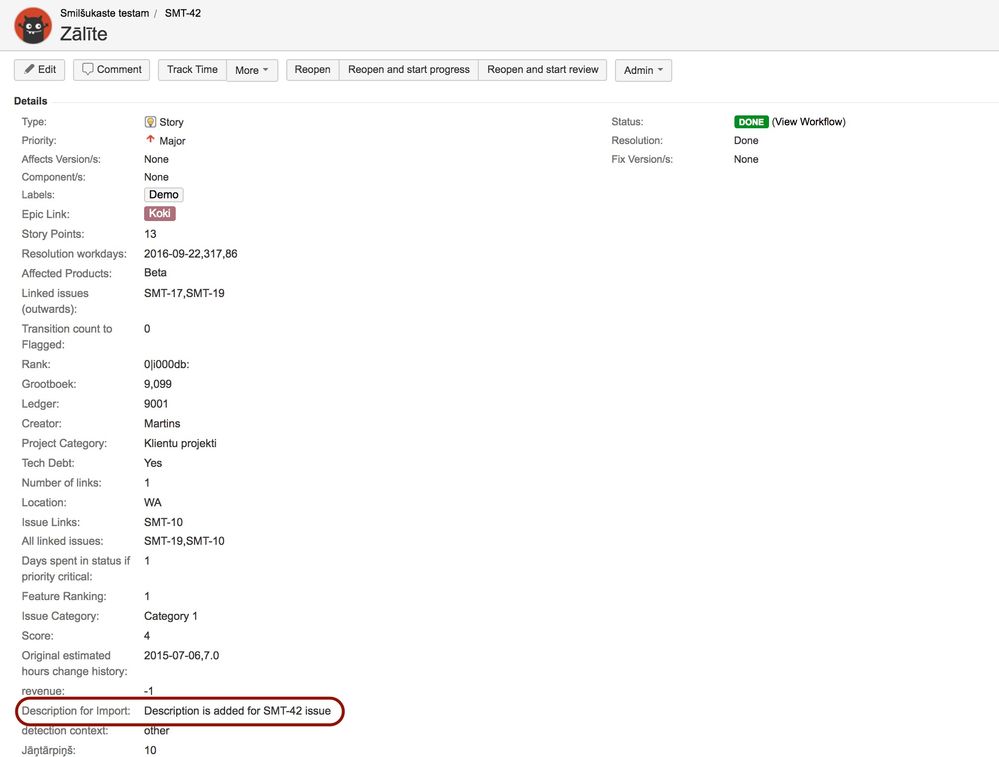The height and width of the screenshot is (757, 999).
Task: Click Grootboek value 9,099
Action: 157,384
